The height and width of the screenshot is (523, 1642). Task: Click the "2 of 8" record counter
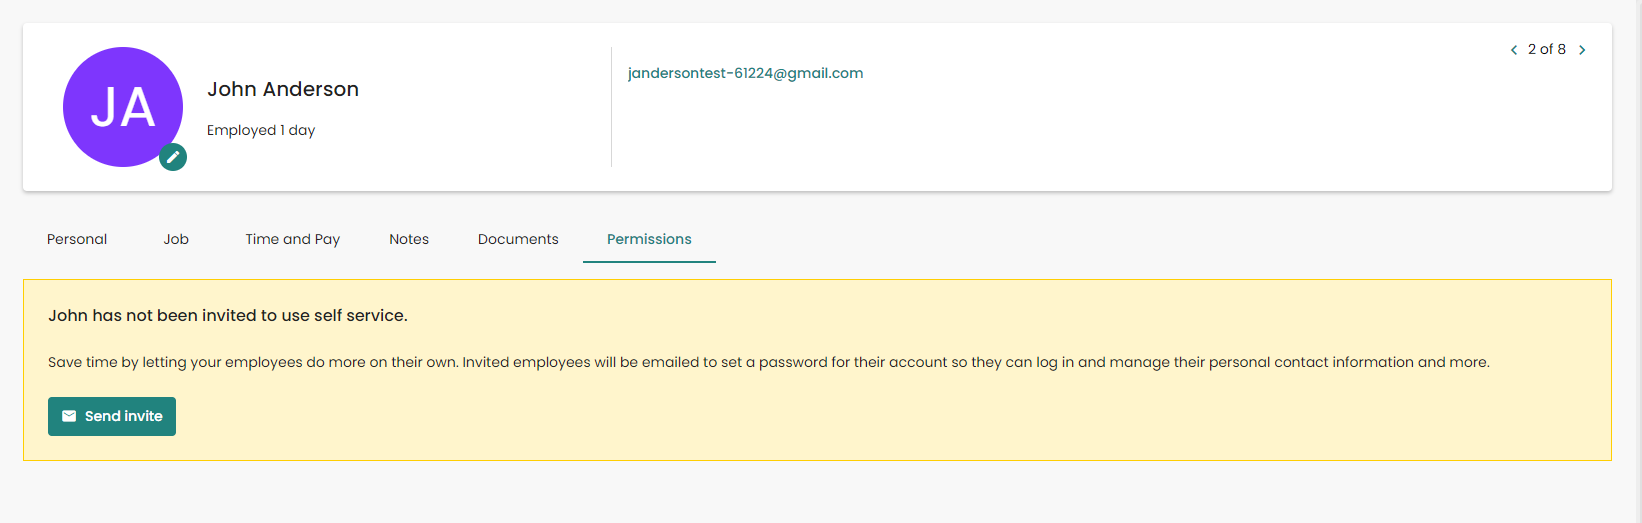[x=1547, y=49]
